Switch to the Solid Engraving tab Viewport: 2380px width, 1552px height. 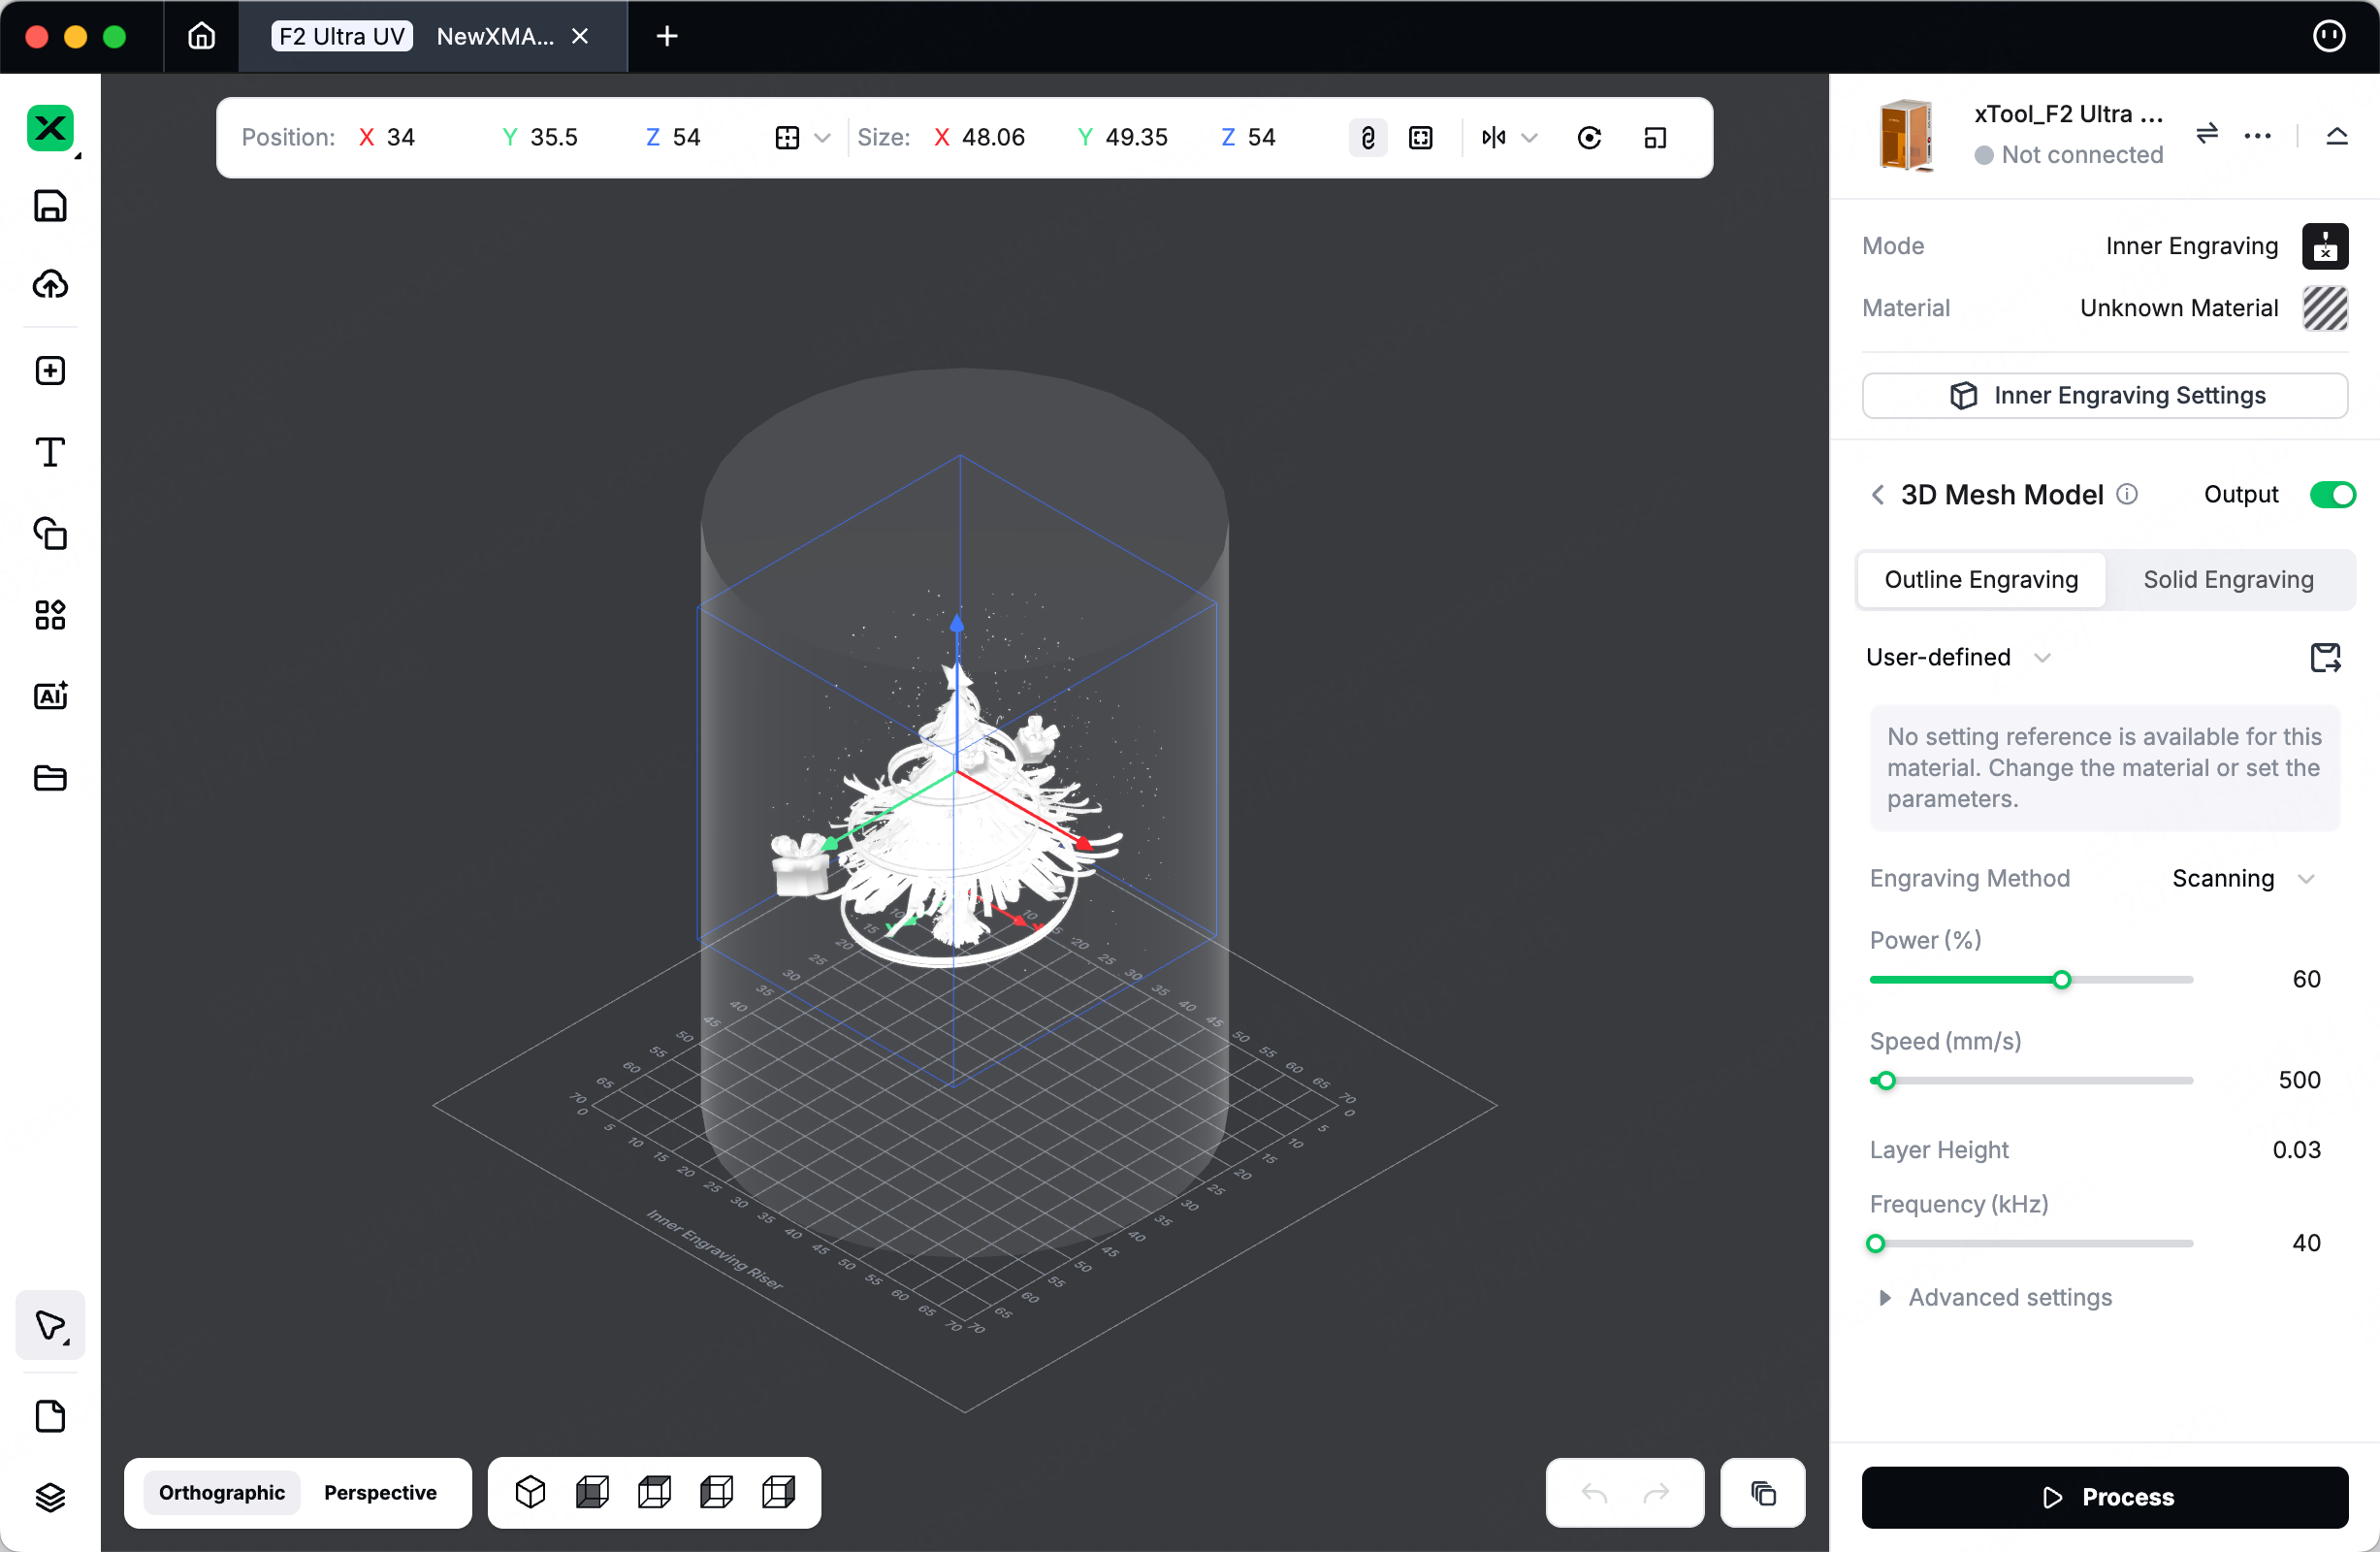click(2228, 580)
